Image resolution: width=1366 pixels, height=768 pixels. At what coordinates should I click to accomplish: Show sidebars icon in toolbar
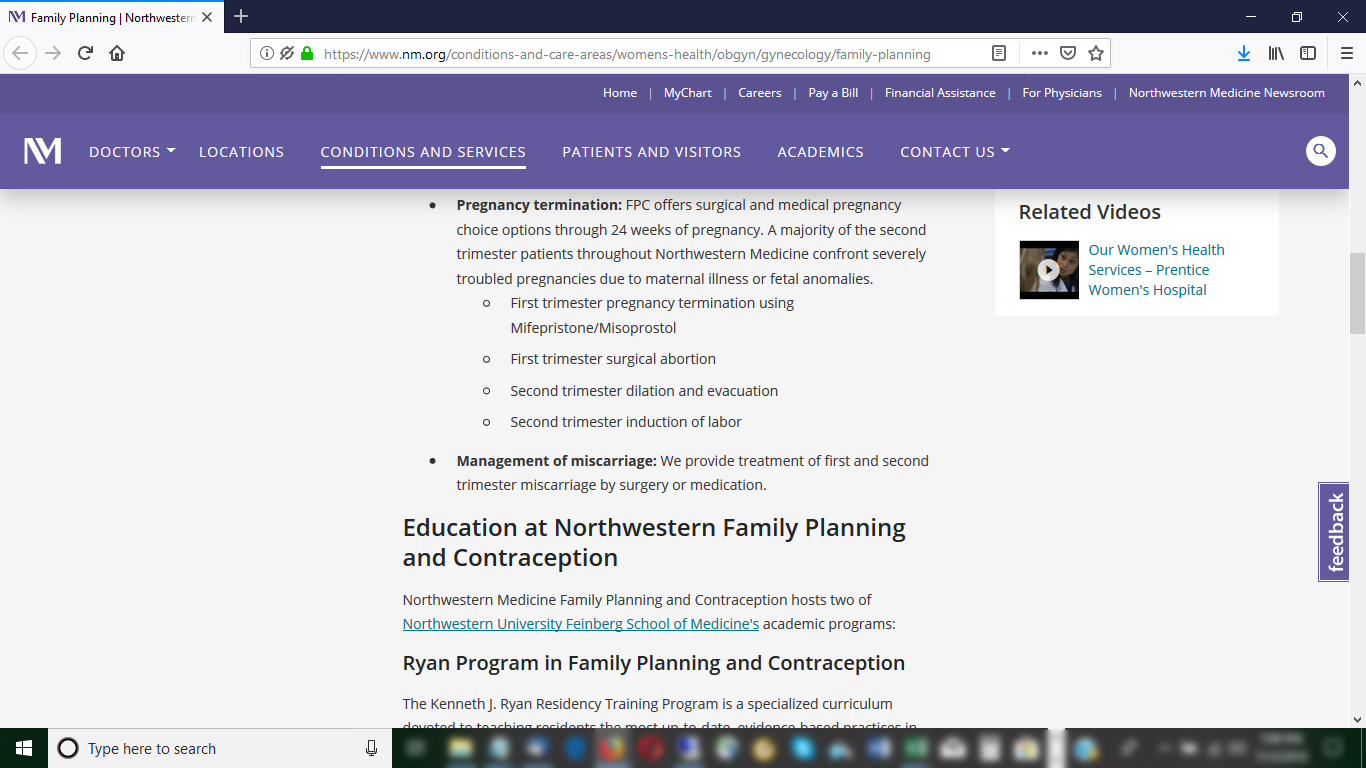(1308, 53)
